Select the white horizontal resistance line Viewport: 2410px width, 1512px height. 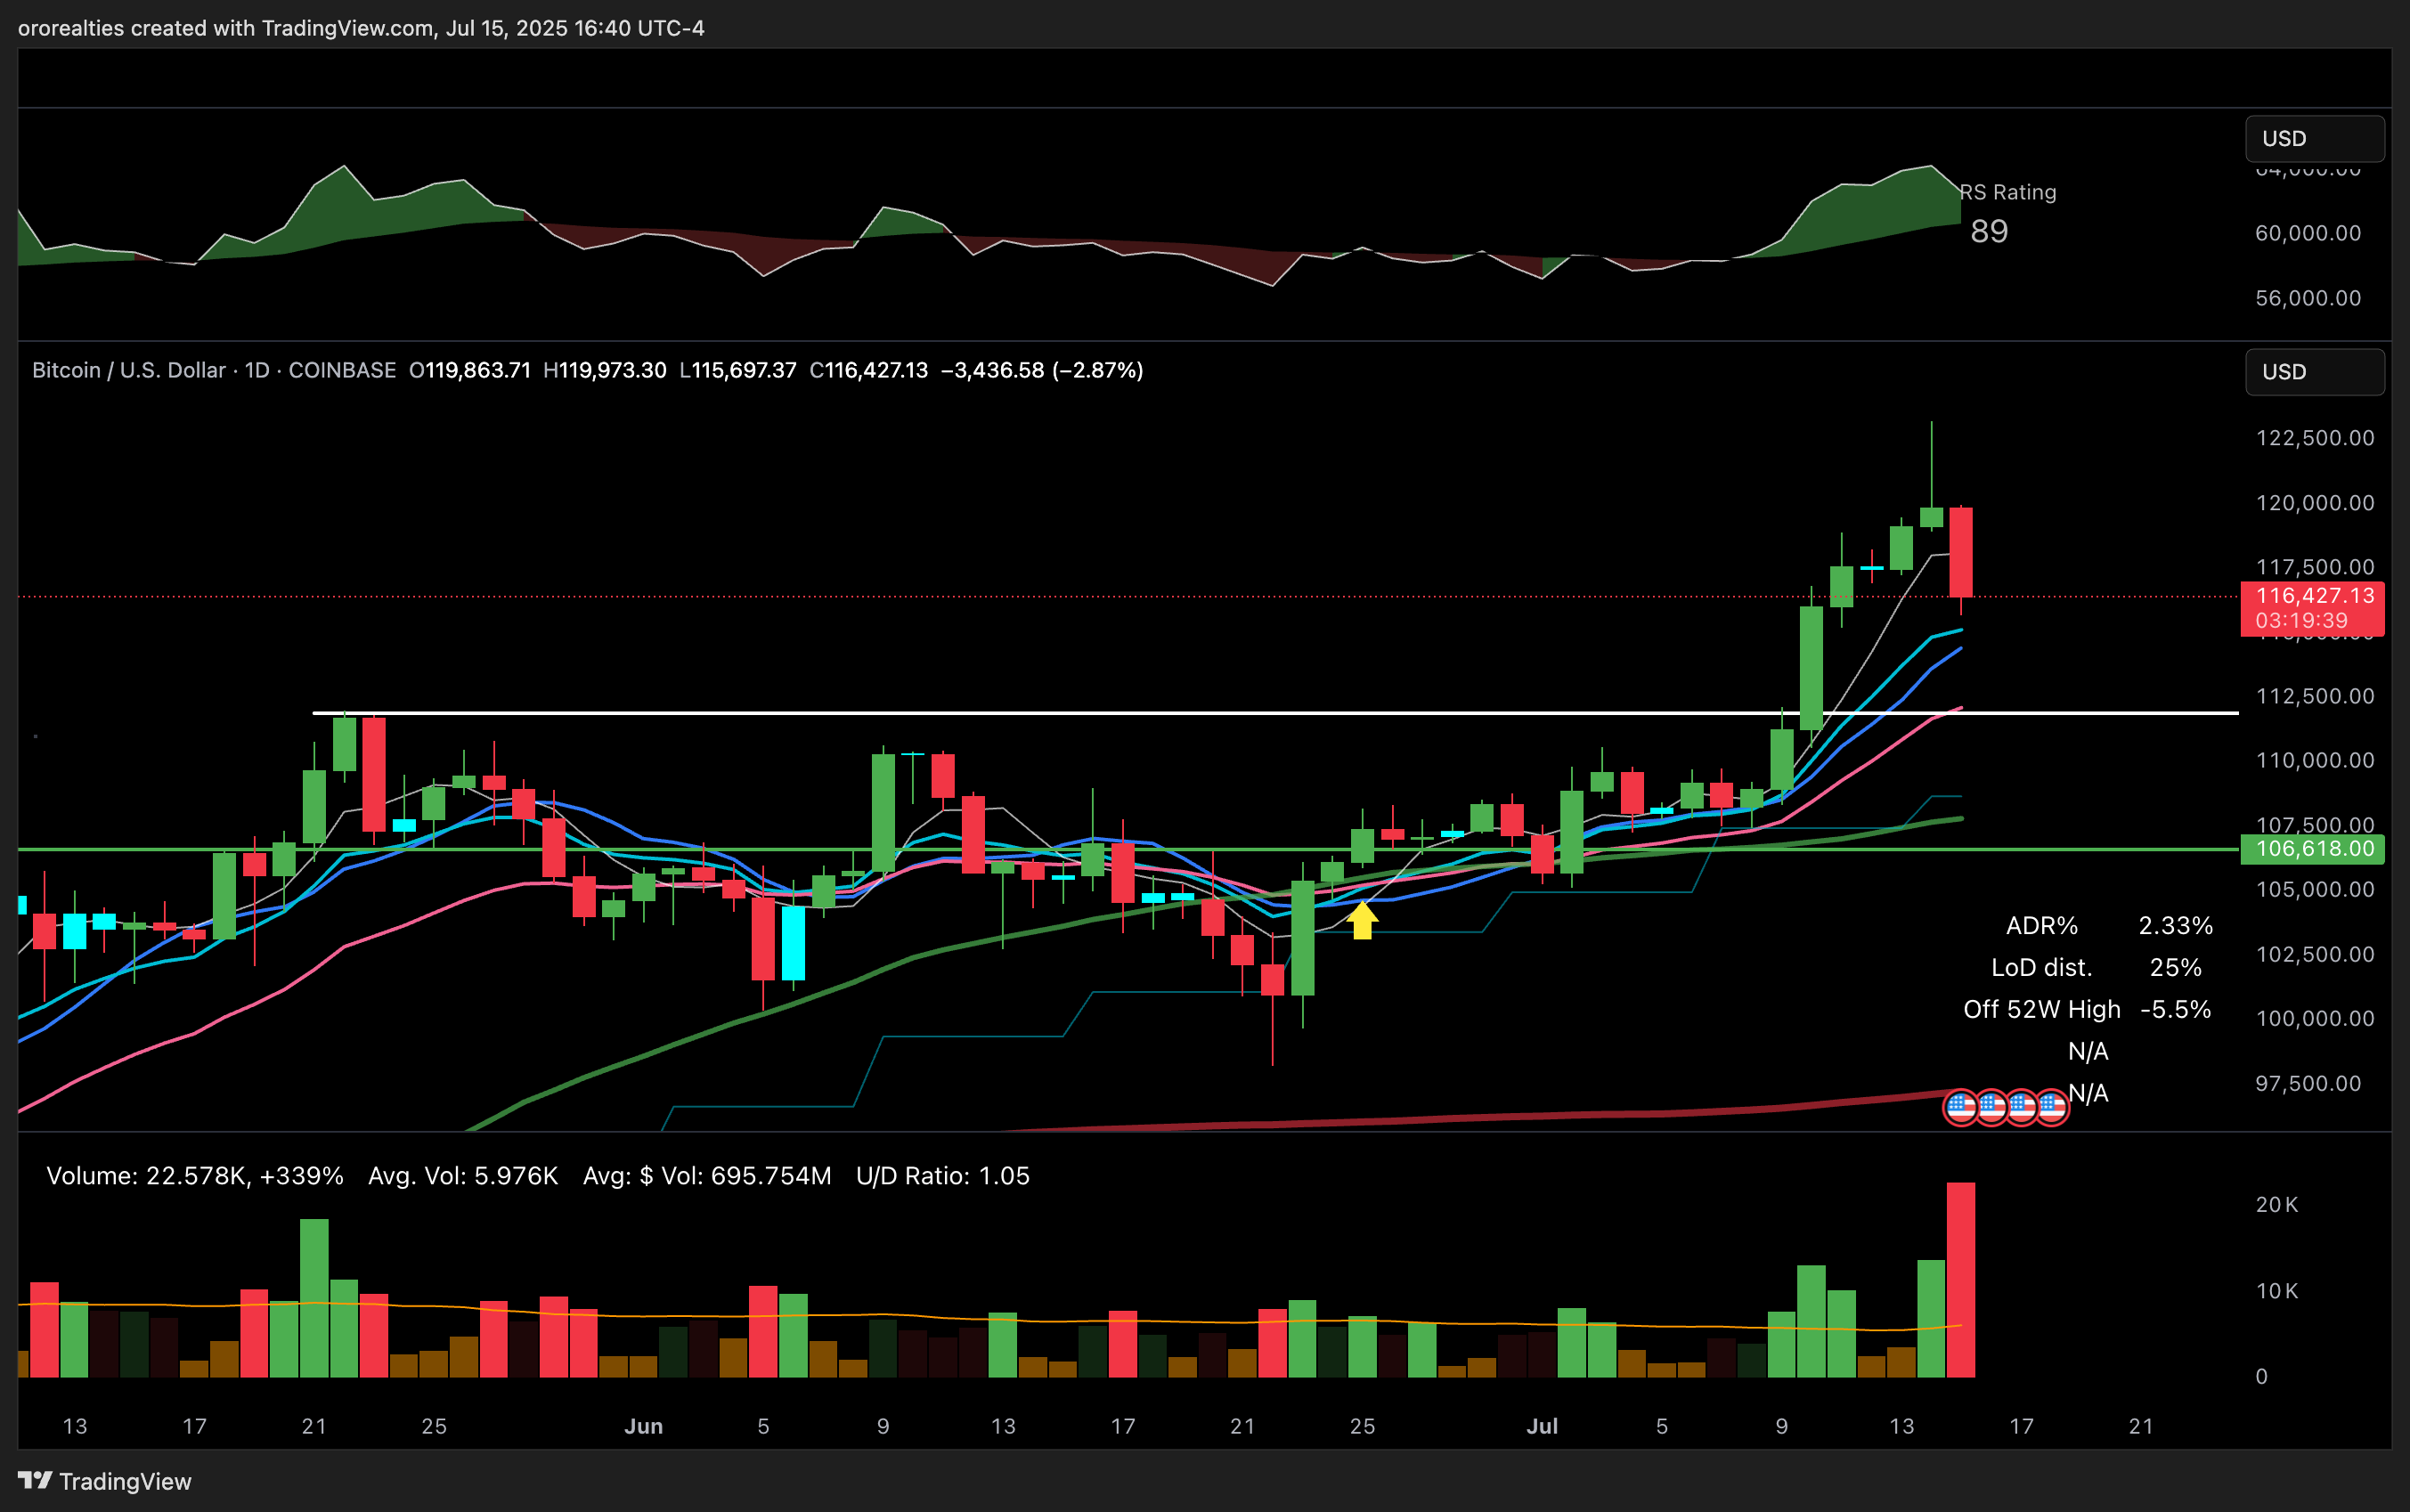point(1275,713)
